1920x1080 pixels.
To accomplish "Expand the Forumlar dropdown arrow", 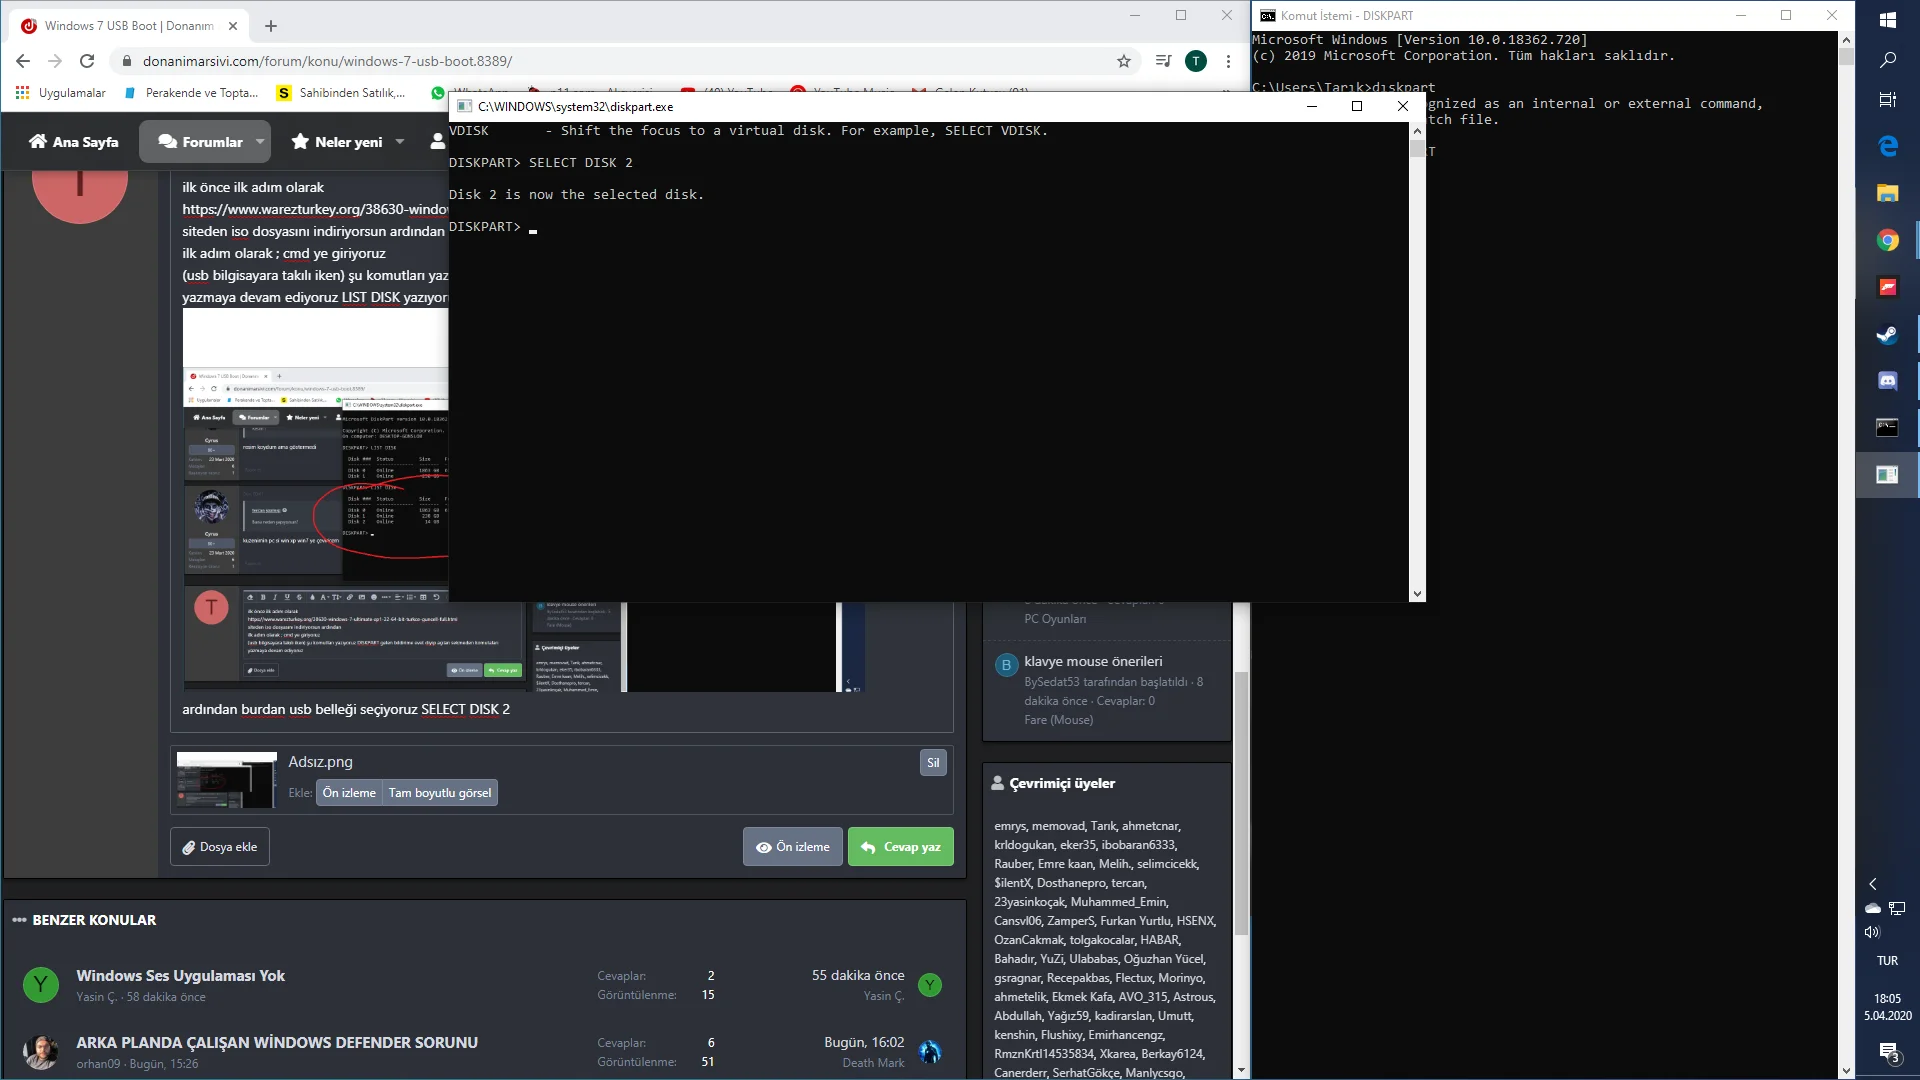I will tap(260, 142).
